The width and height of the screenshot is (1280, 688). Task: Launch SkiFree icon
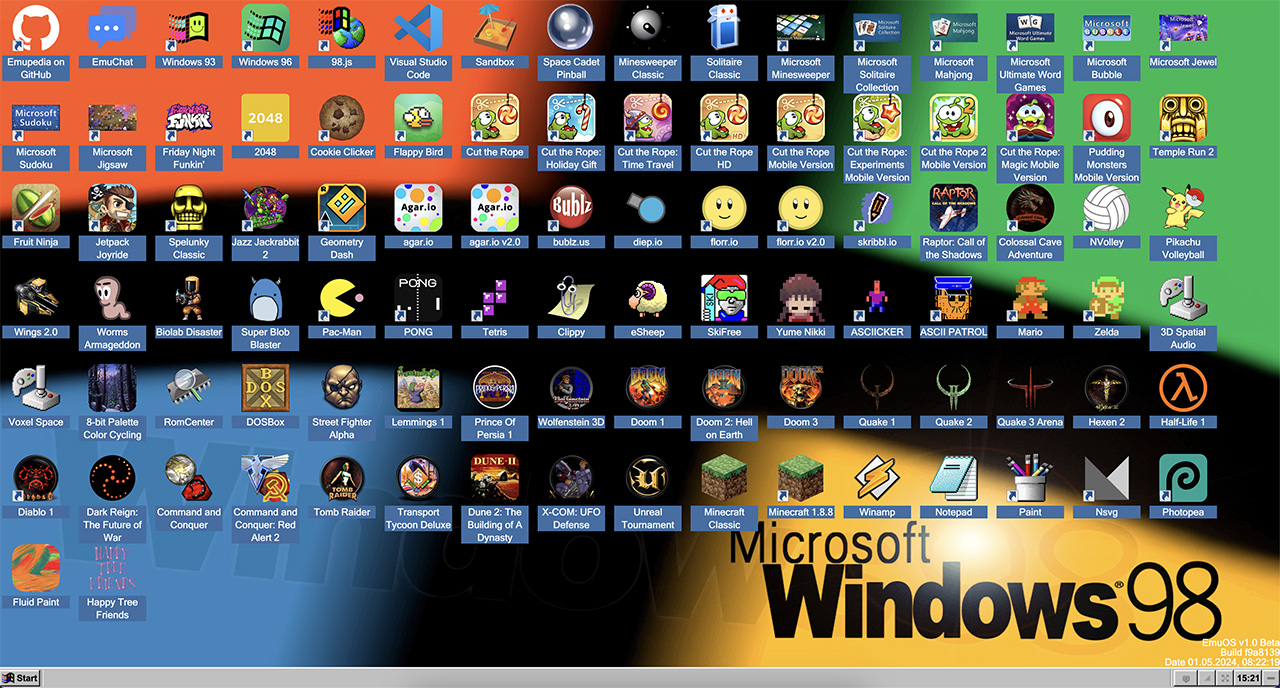click(724, 298)
